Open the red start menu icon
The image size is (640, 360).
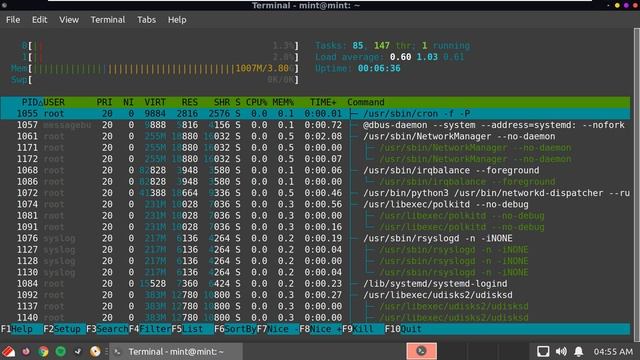(x=8, y=351)
